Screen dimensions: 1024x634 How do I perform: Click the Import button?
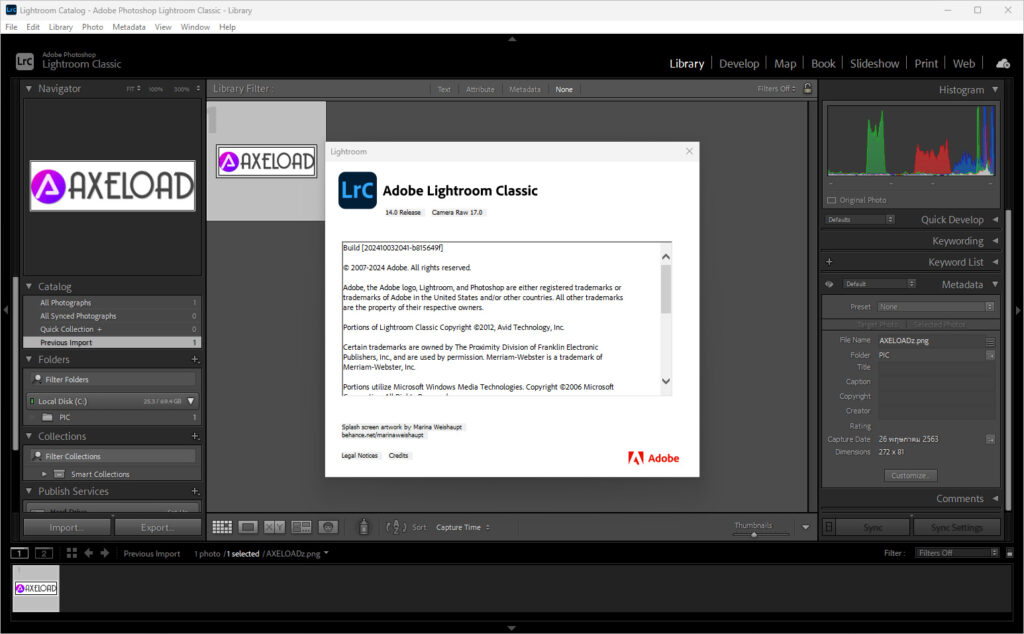67,527
